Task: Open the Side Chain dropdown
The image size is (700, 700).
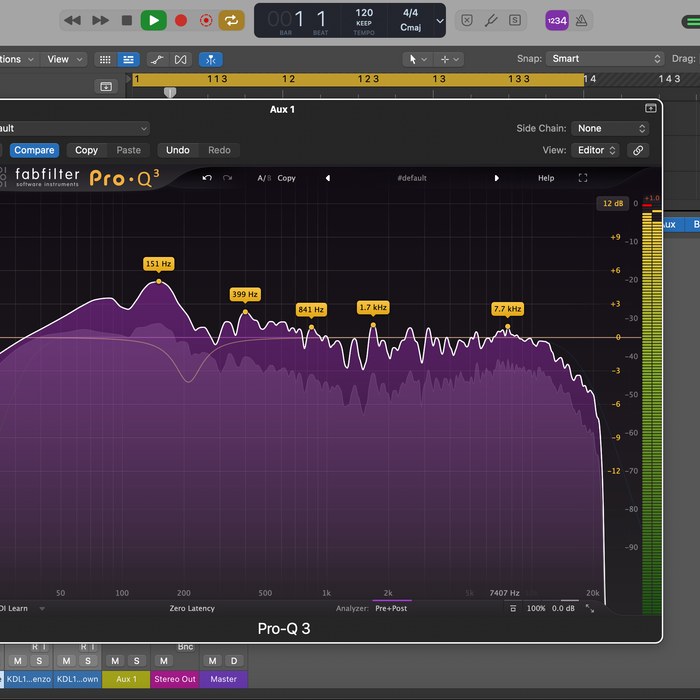Action: 610,129
